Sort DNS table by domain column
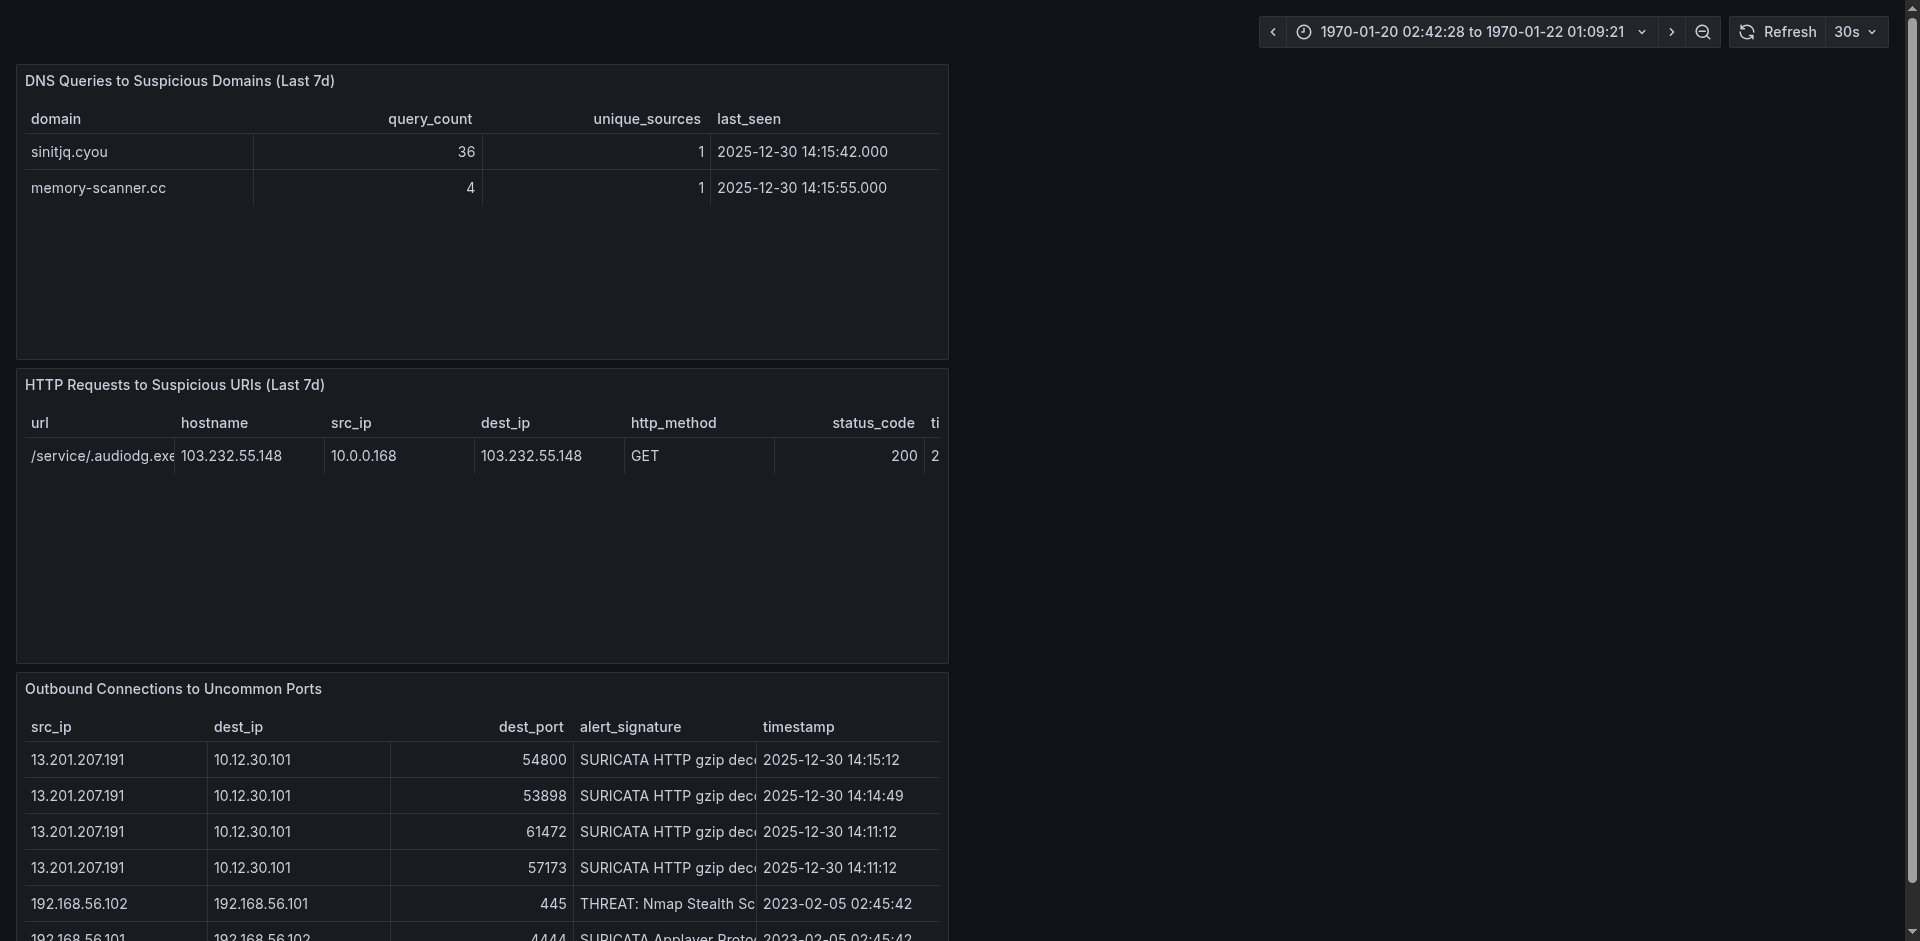Image resolution: width=1920 pixels, height=941 pixels. tap(56, 119)
